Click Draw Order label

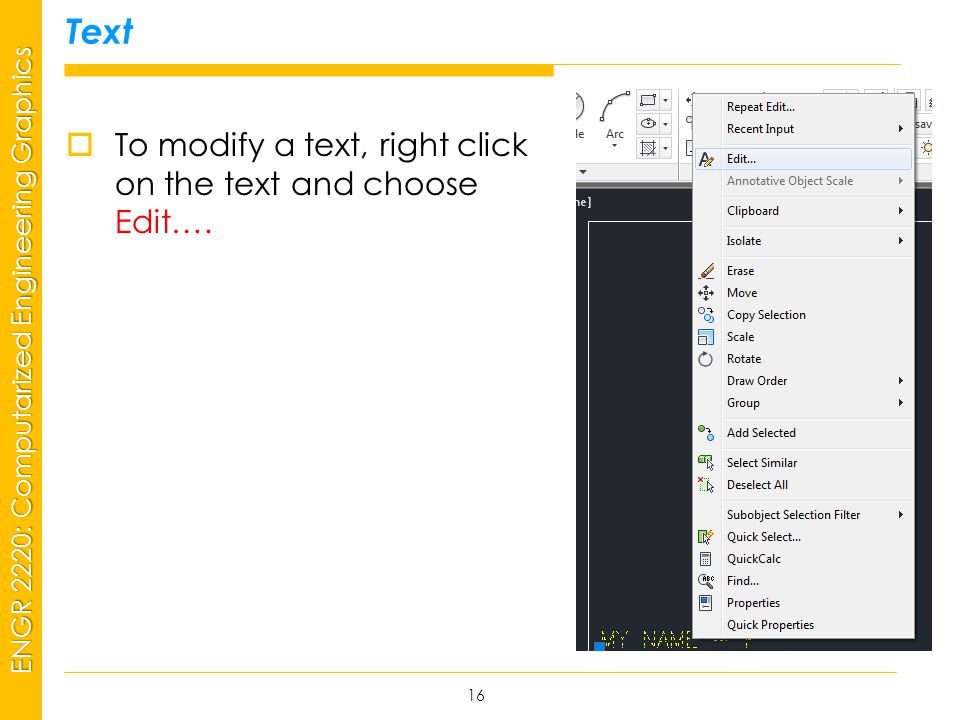(757, 381)
